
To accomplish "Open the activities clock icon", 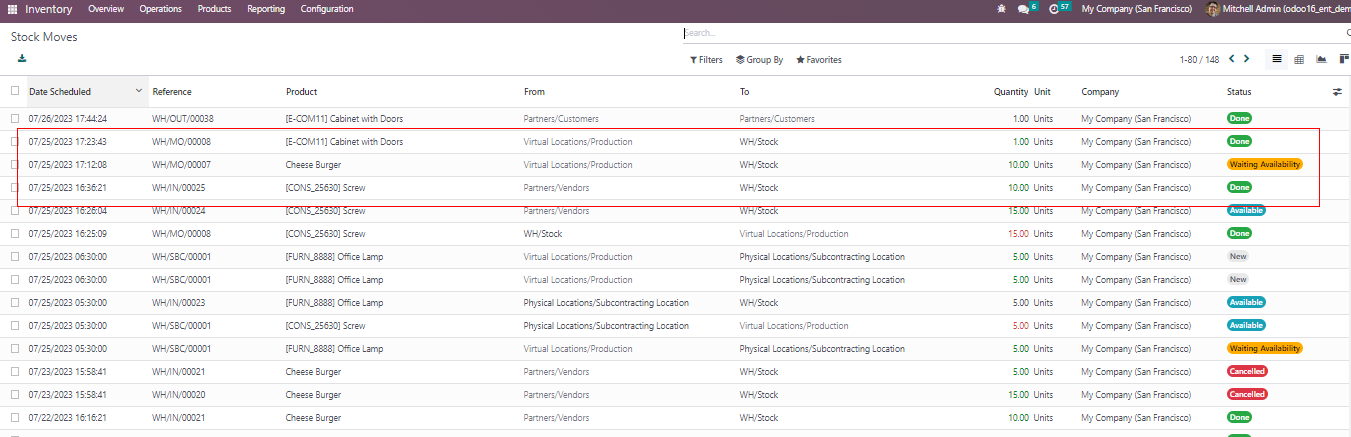I will pos(1054,9).
